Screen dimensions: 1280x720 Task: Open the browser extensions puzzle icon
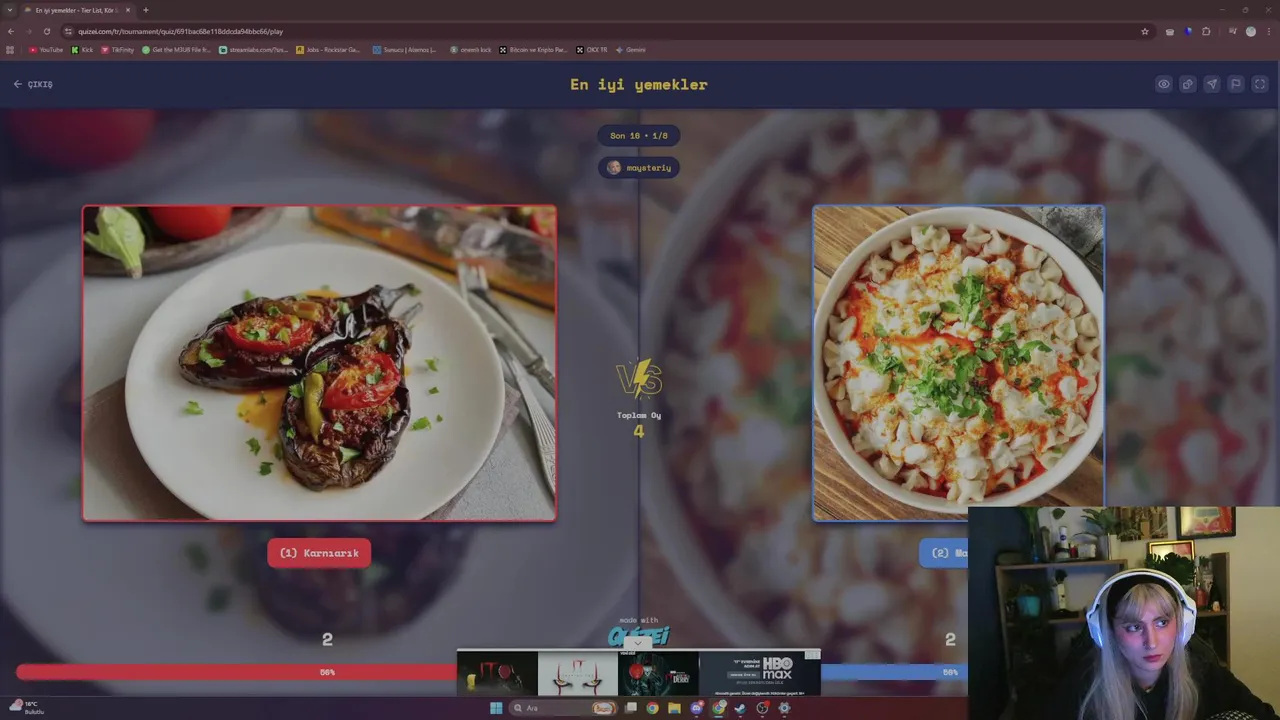[x=1206, y=31]
